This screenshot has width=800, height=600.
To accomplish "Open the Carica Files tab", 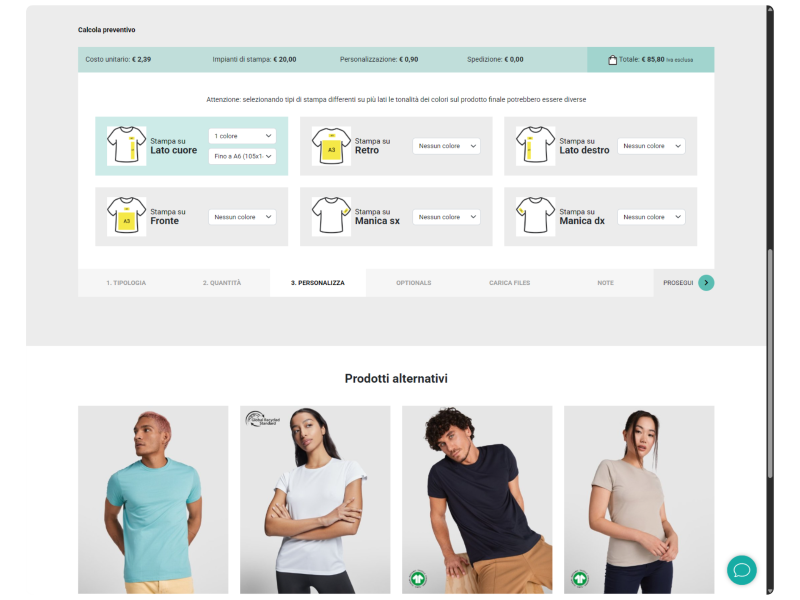I will point(510,283).
